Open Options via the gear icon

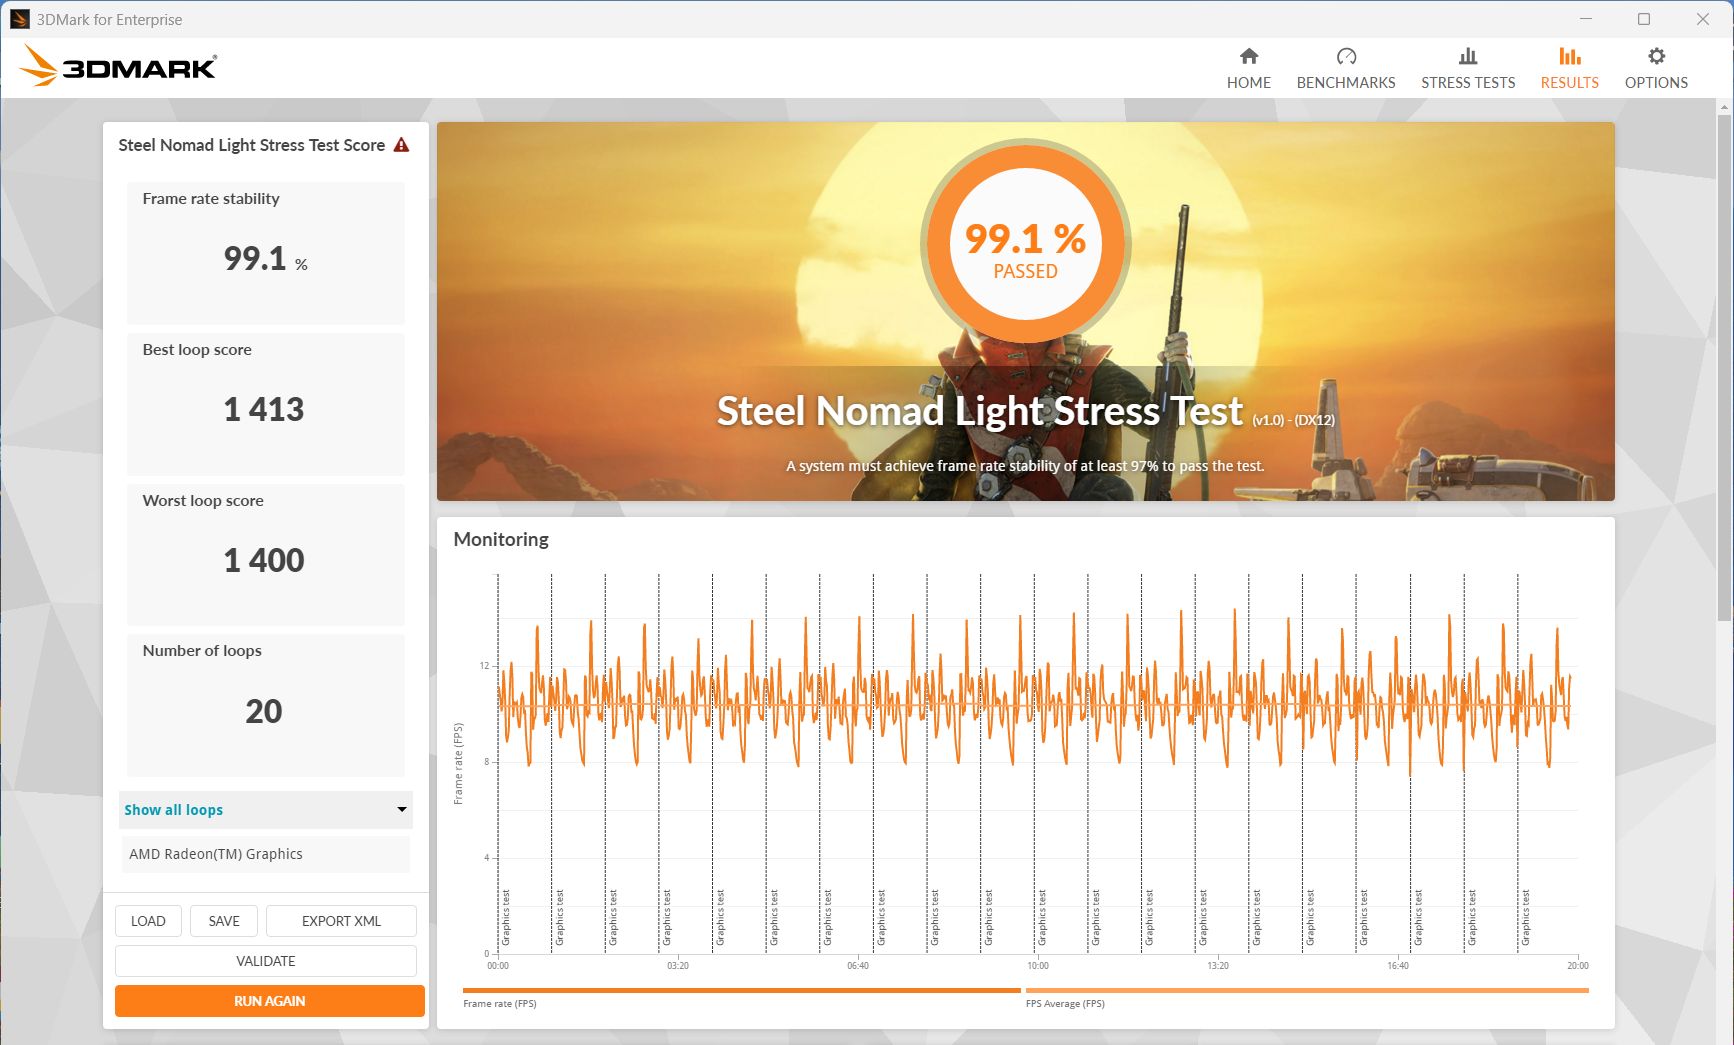tap(1656, 56)
